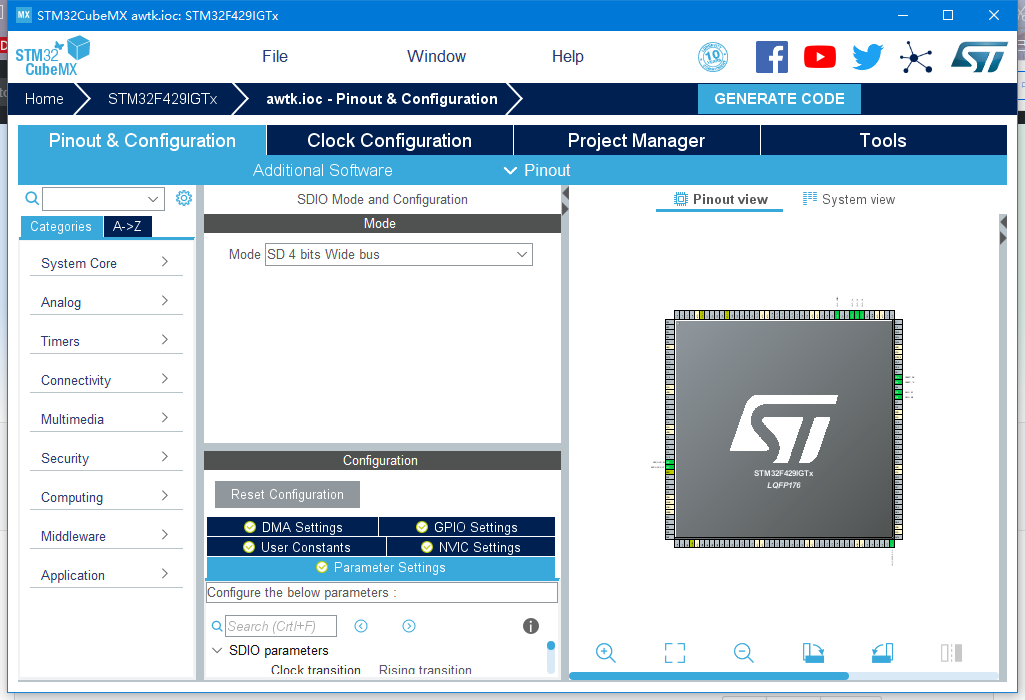
Task: Expand the Security category
Action: pyautogui.click(x=106, y=458)
